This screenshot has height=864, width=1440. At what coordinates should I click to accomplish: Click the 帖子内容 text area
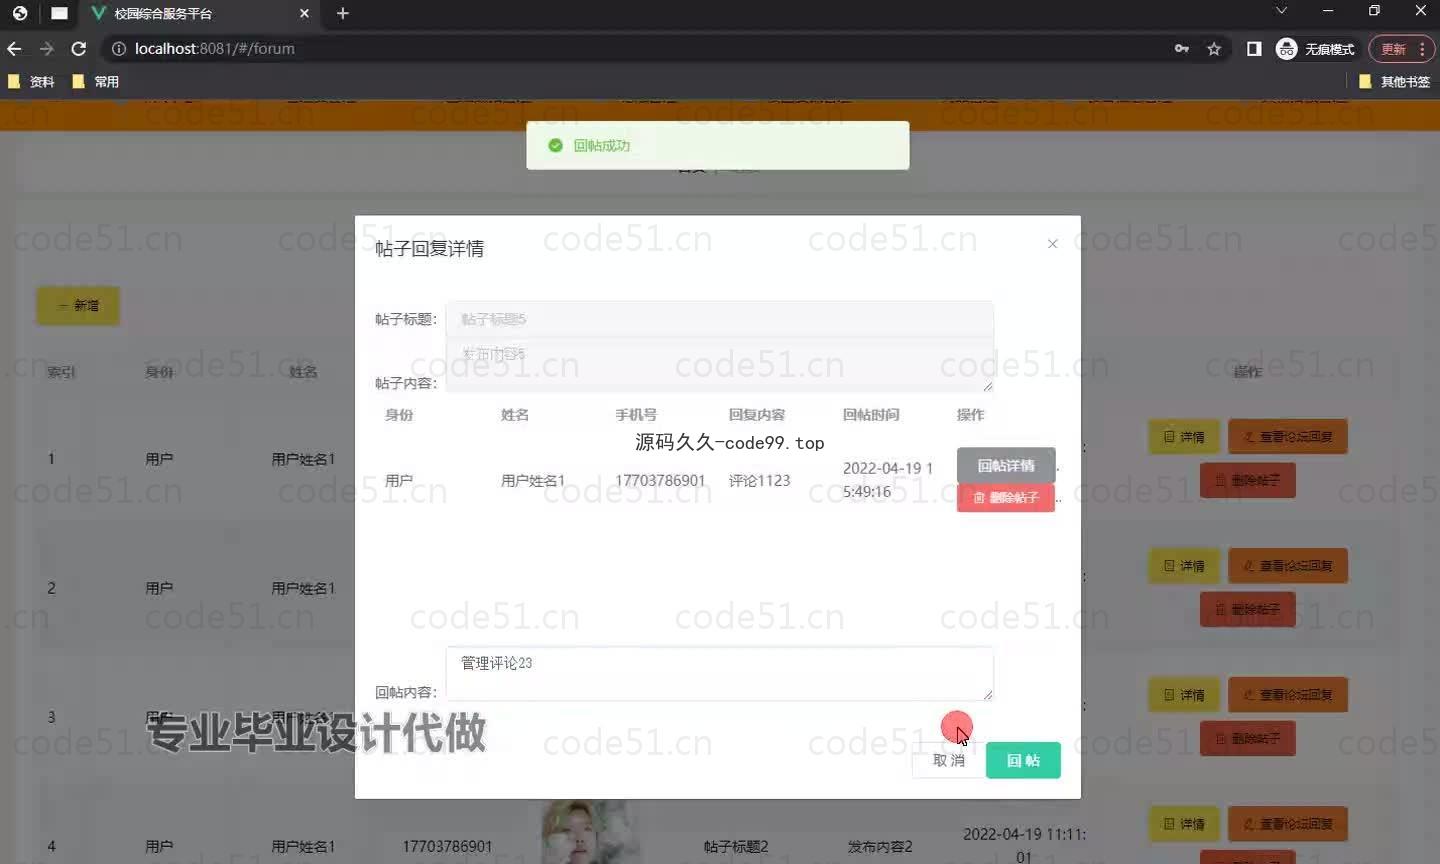[719, 365]
